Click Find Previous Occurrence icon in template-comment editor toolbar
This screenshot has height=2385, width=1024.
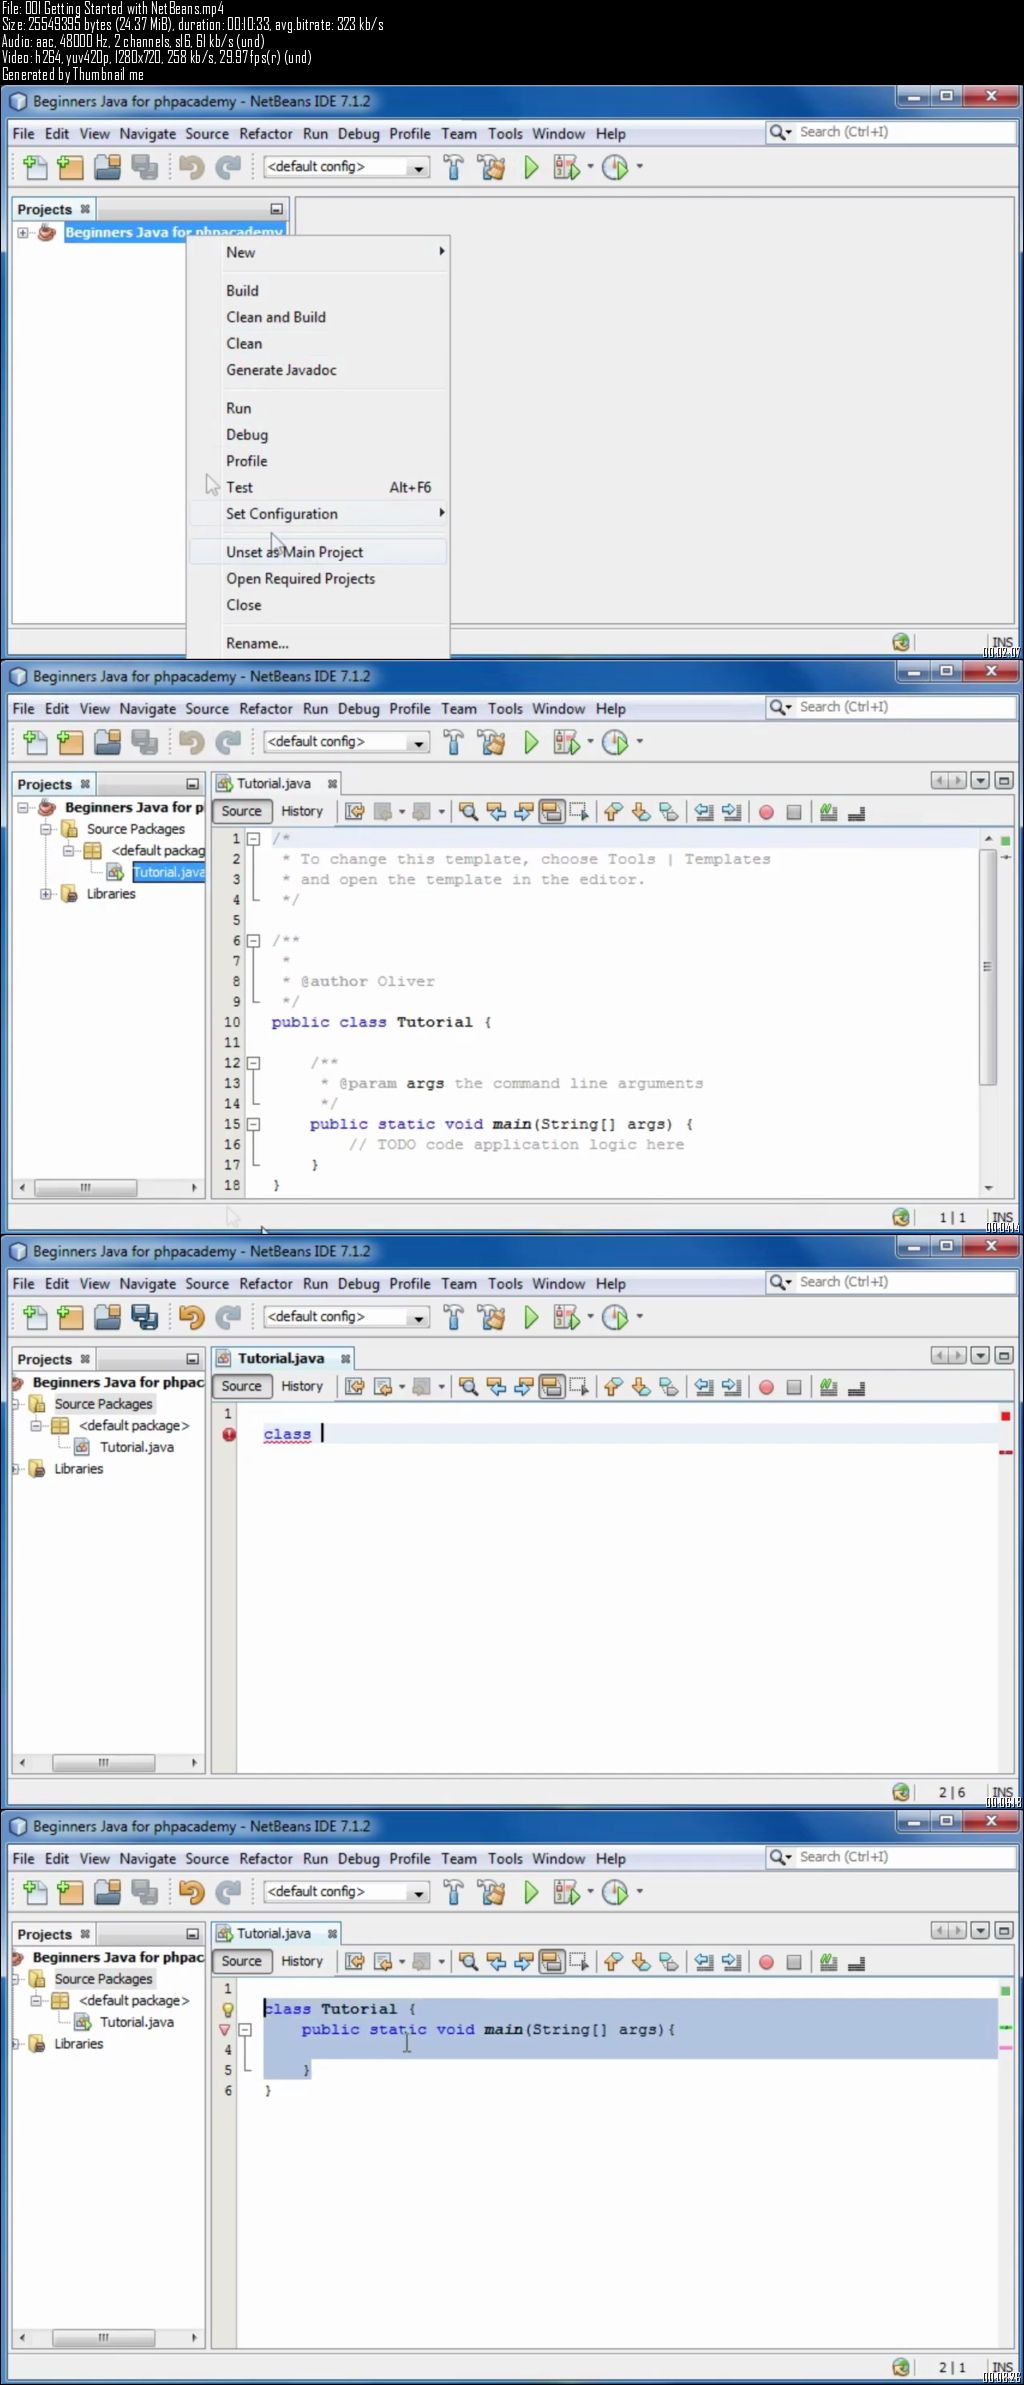click(x=496, y=812)
